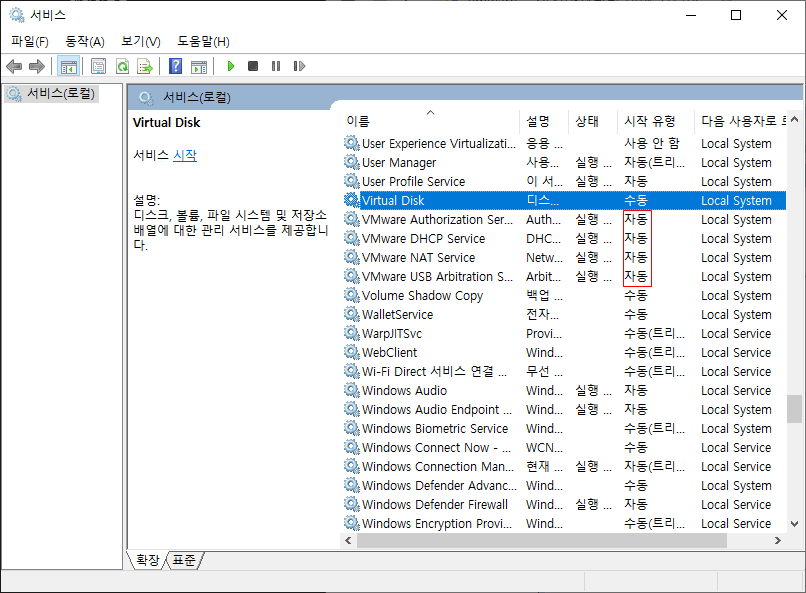806x593 pixels.
Task: Open the 도움말(H) menu
Action: (x=204, y=41)
